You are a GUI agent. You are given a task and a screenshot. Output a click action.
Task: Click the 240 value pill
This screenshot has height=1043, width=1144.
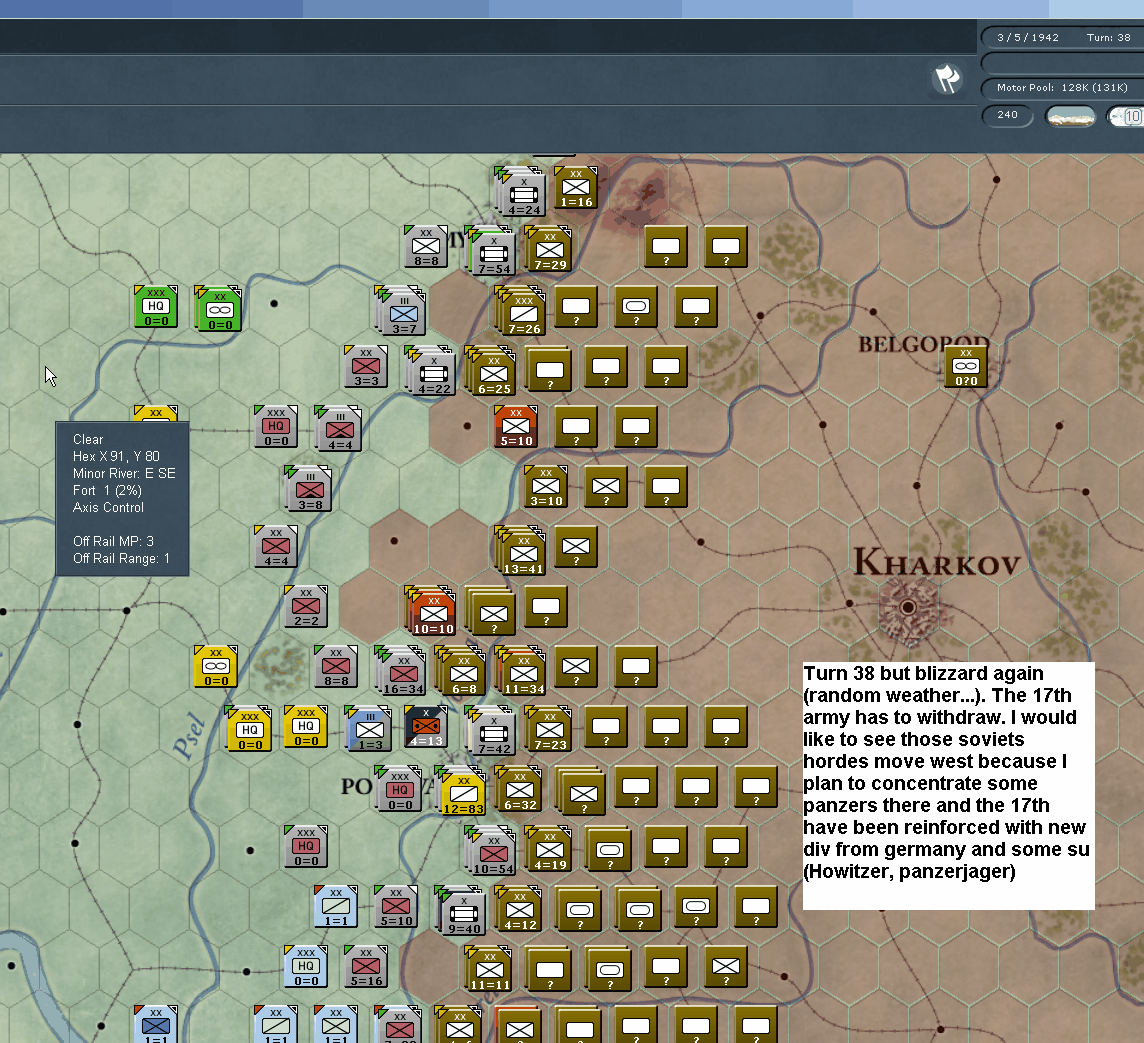point(1007,115)
